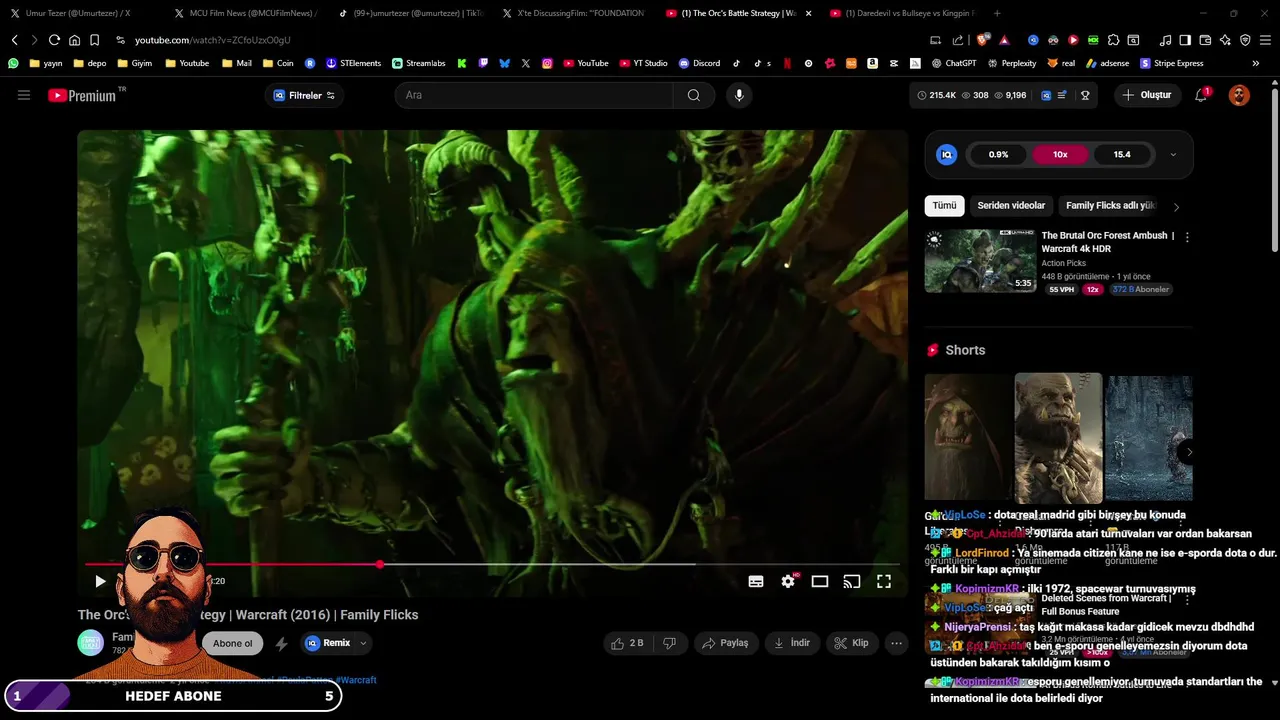Image resolution: width=1280 pixels, height=720 pixels.
Task: Switch to the TikTok umurtezer tab
Action: (410, 13)
